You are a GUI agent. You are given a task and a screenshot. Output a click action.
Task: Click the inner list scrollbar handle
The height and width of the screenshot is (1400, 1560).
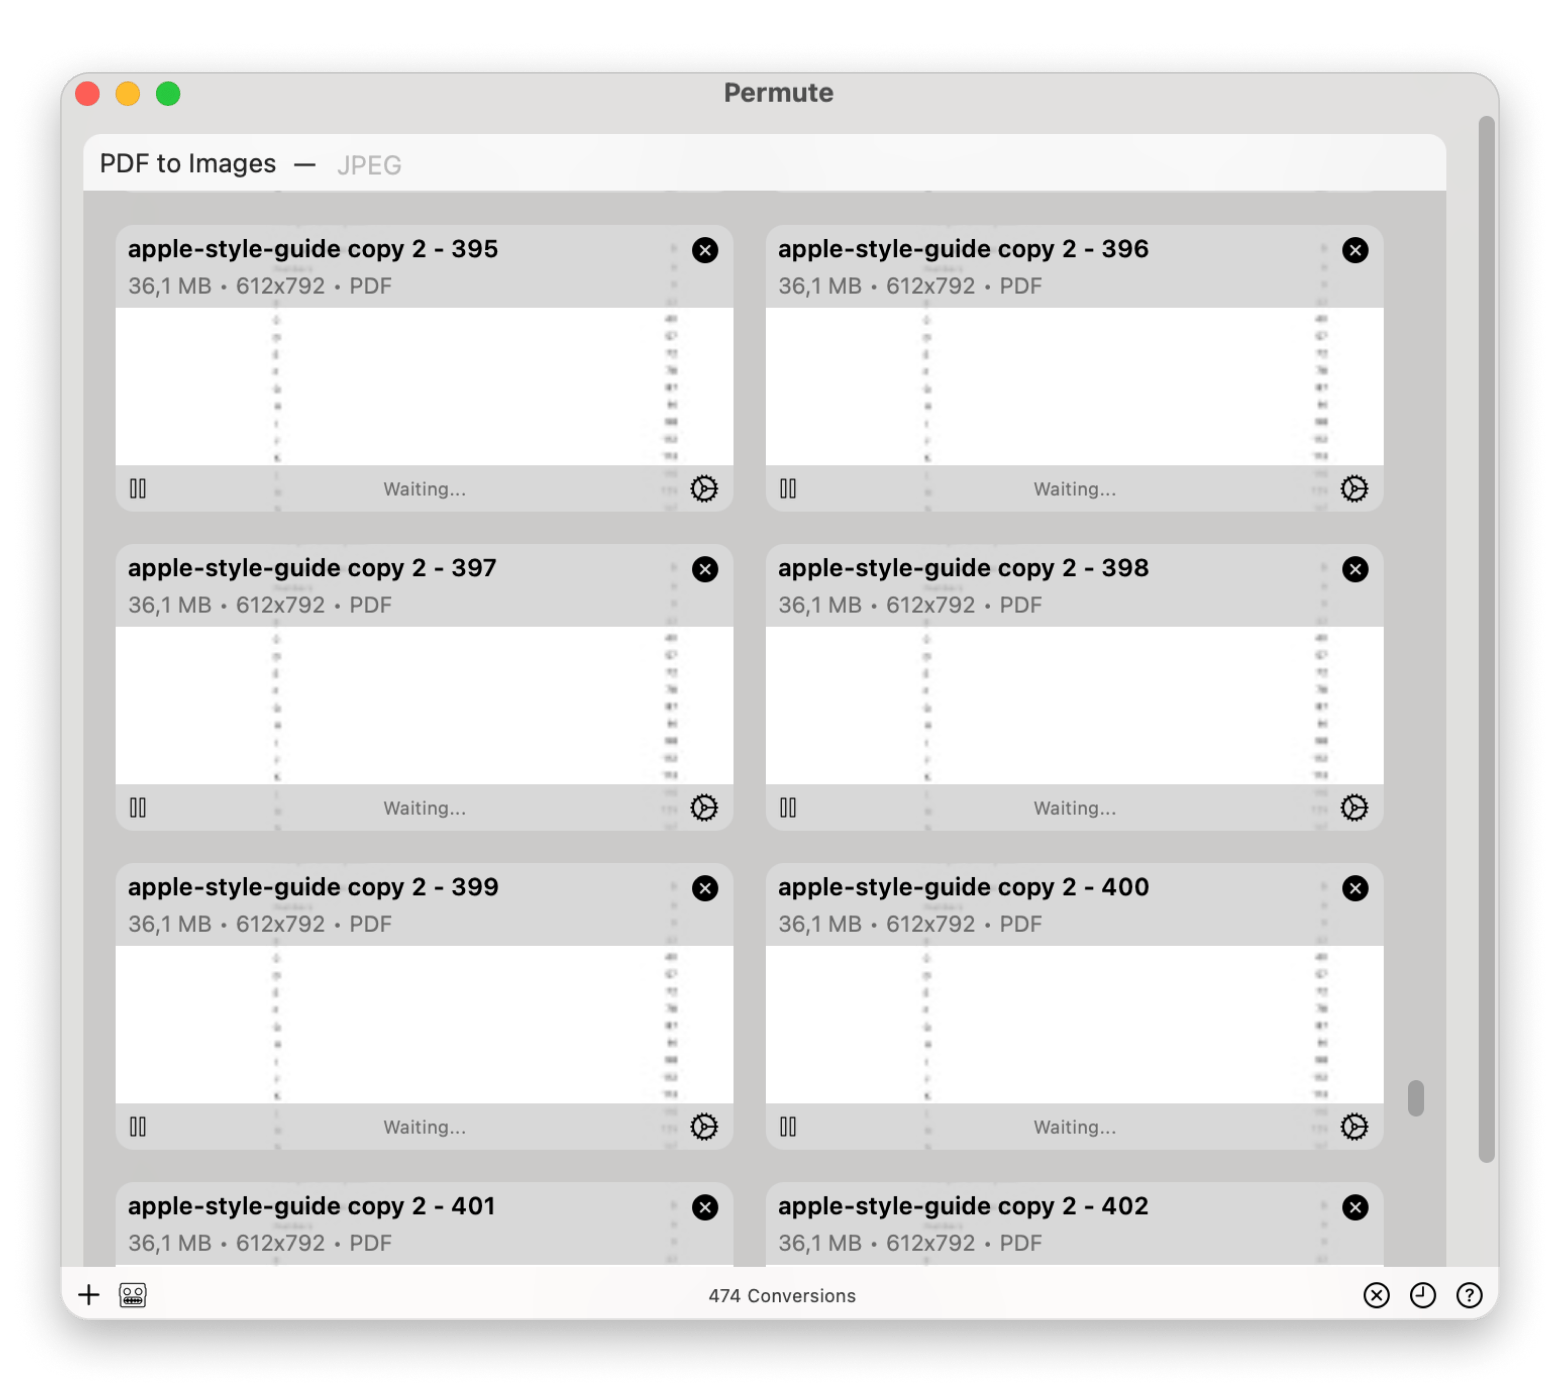pos(1415,1098)
